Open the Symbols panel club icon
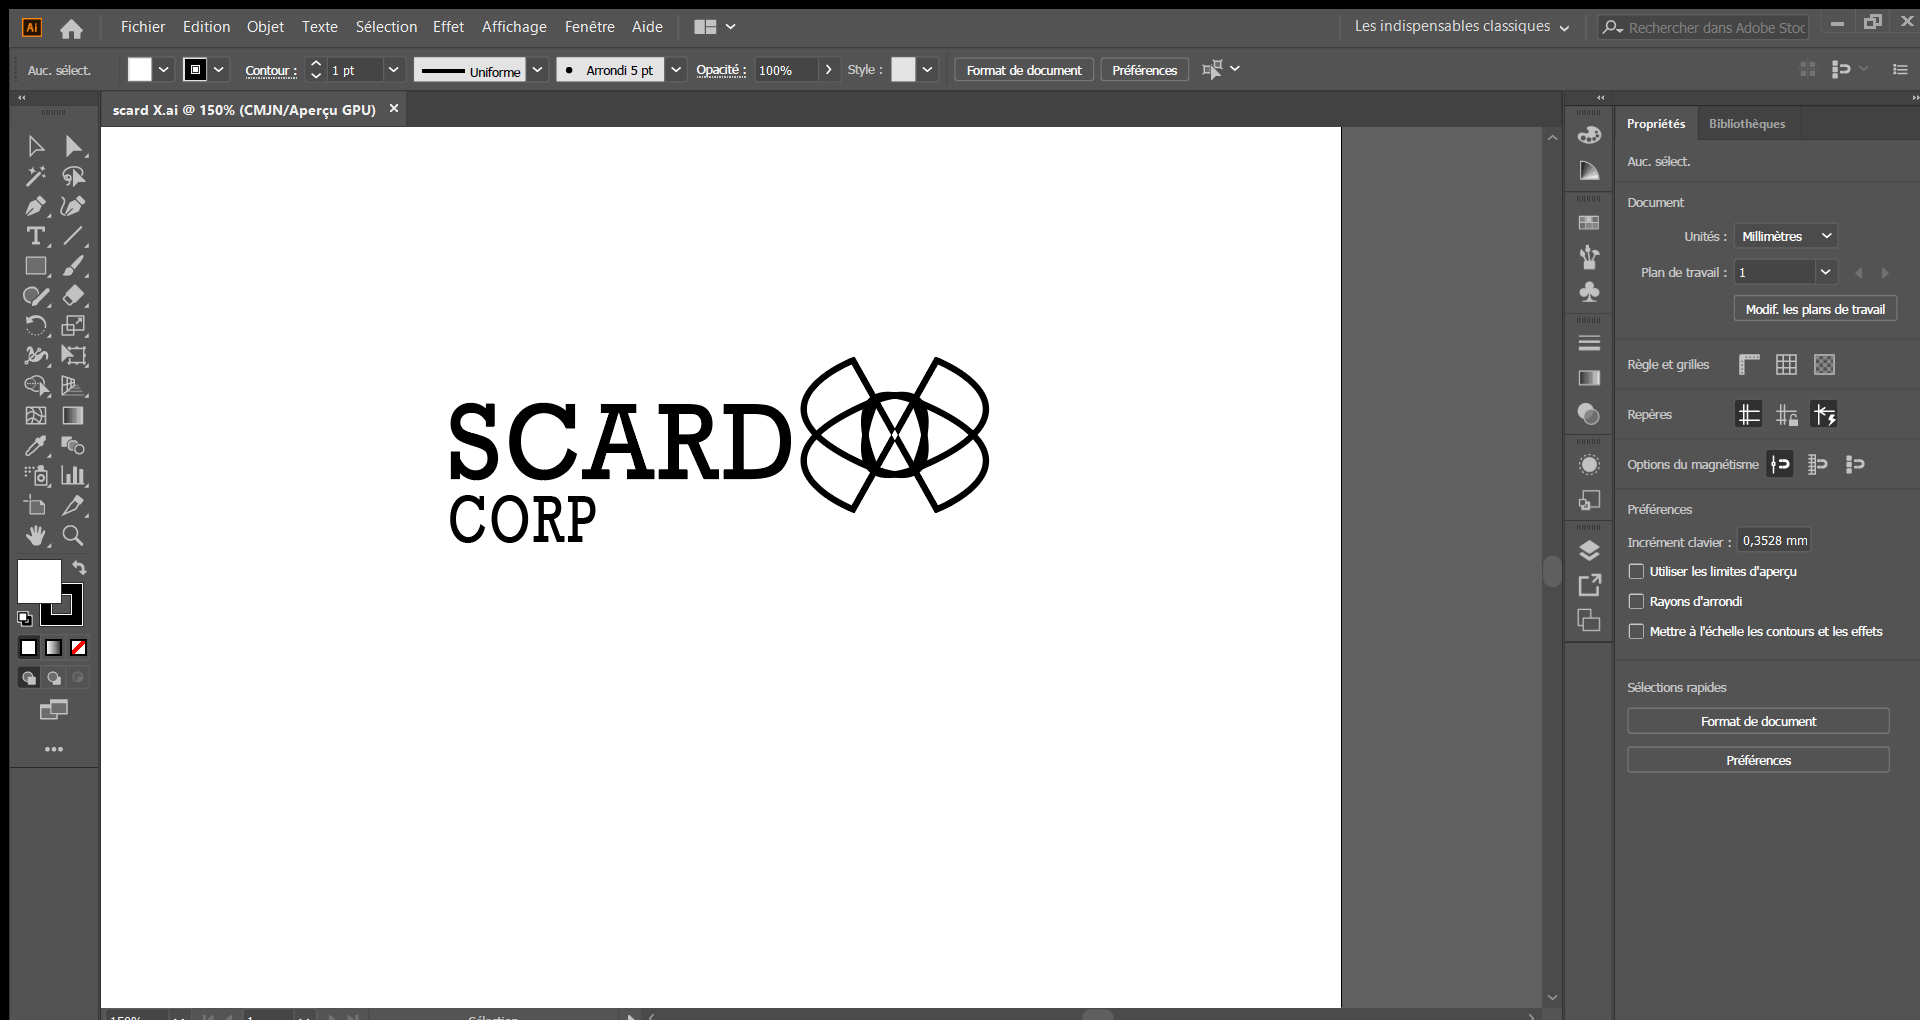This screenshot has width=1920, height=1020. (1589, 292)
